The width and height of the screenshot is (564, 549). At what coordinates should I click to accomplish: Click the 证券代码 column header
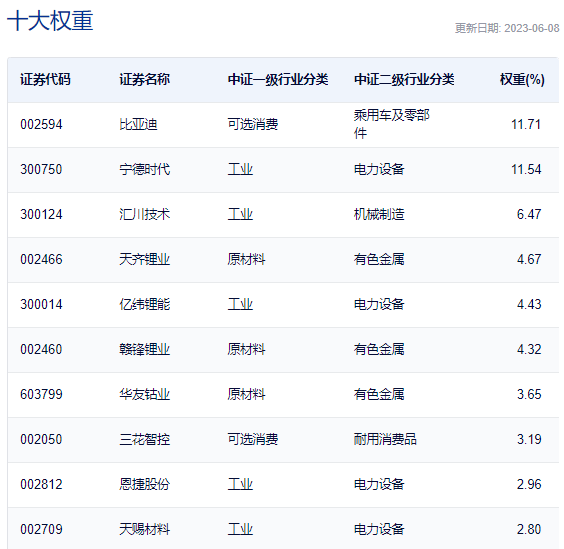(x=45, y=80)
